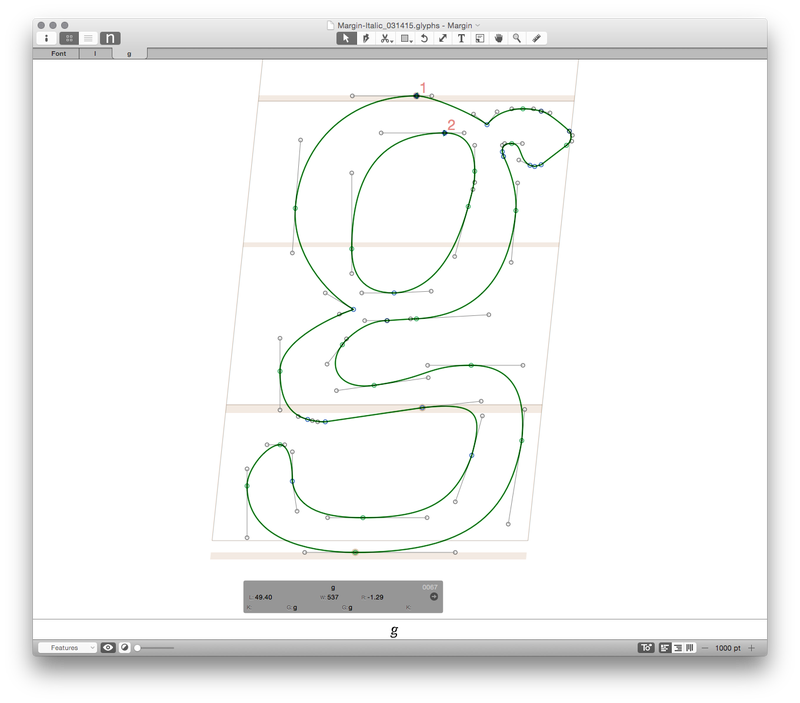Adjust the preview blur slider knob
This screenshot has width=800, height=703.
point(137,648)
